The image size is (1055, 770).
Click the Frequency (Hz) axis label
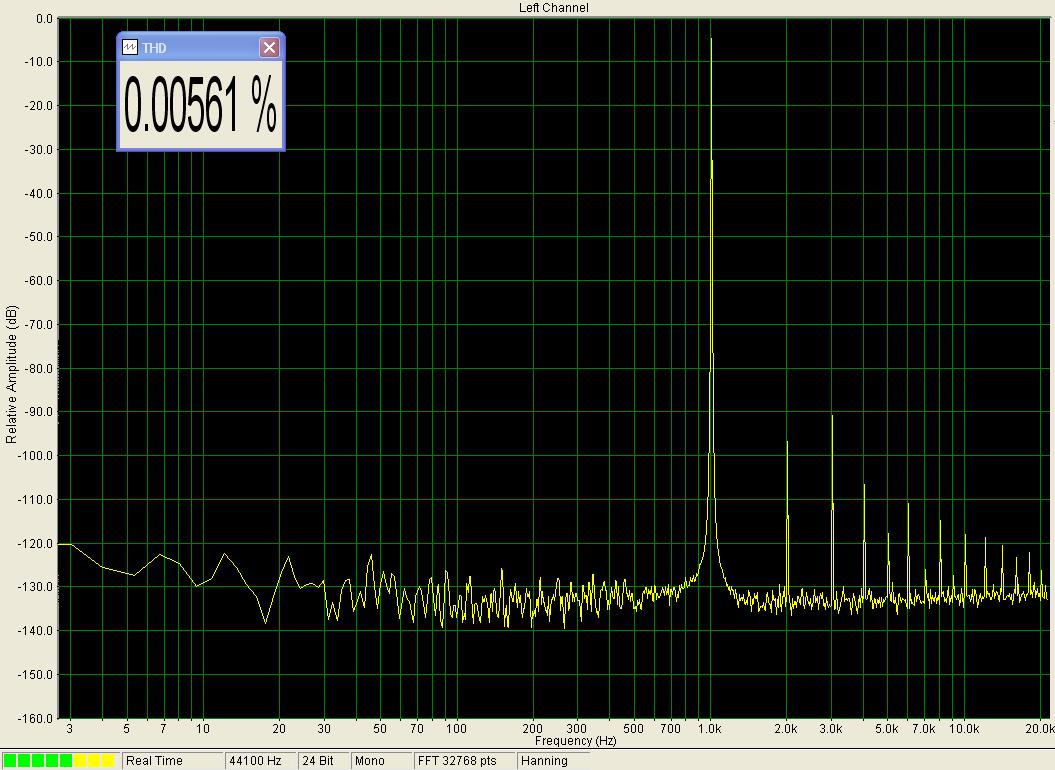click(x=575, y=740)
